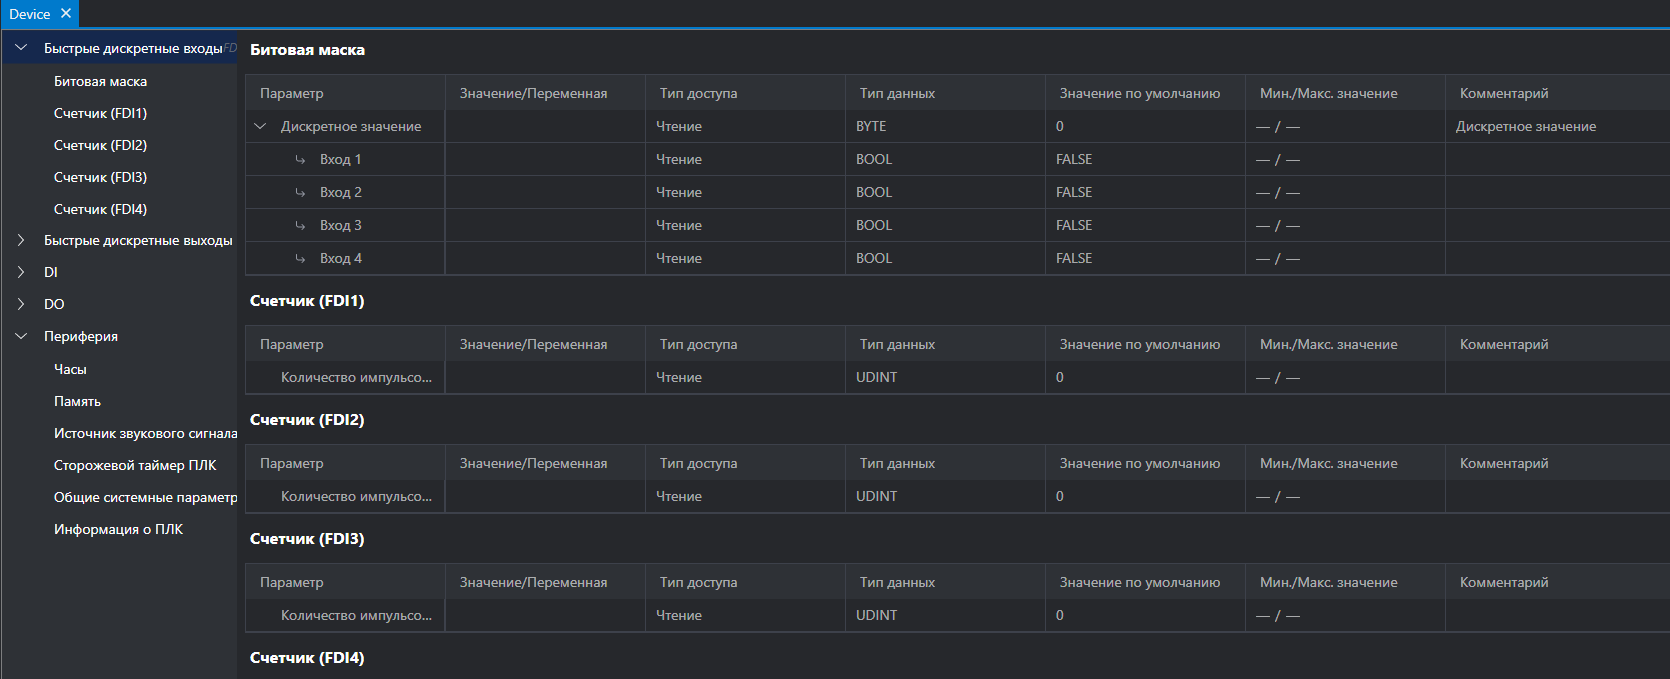Select Общие системные параметры in tree
This screenshot has height=679, width=1670.
click(x=145, y=497)
